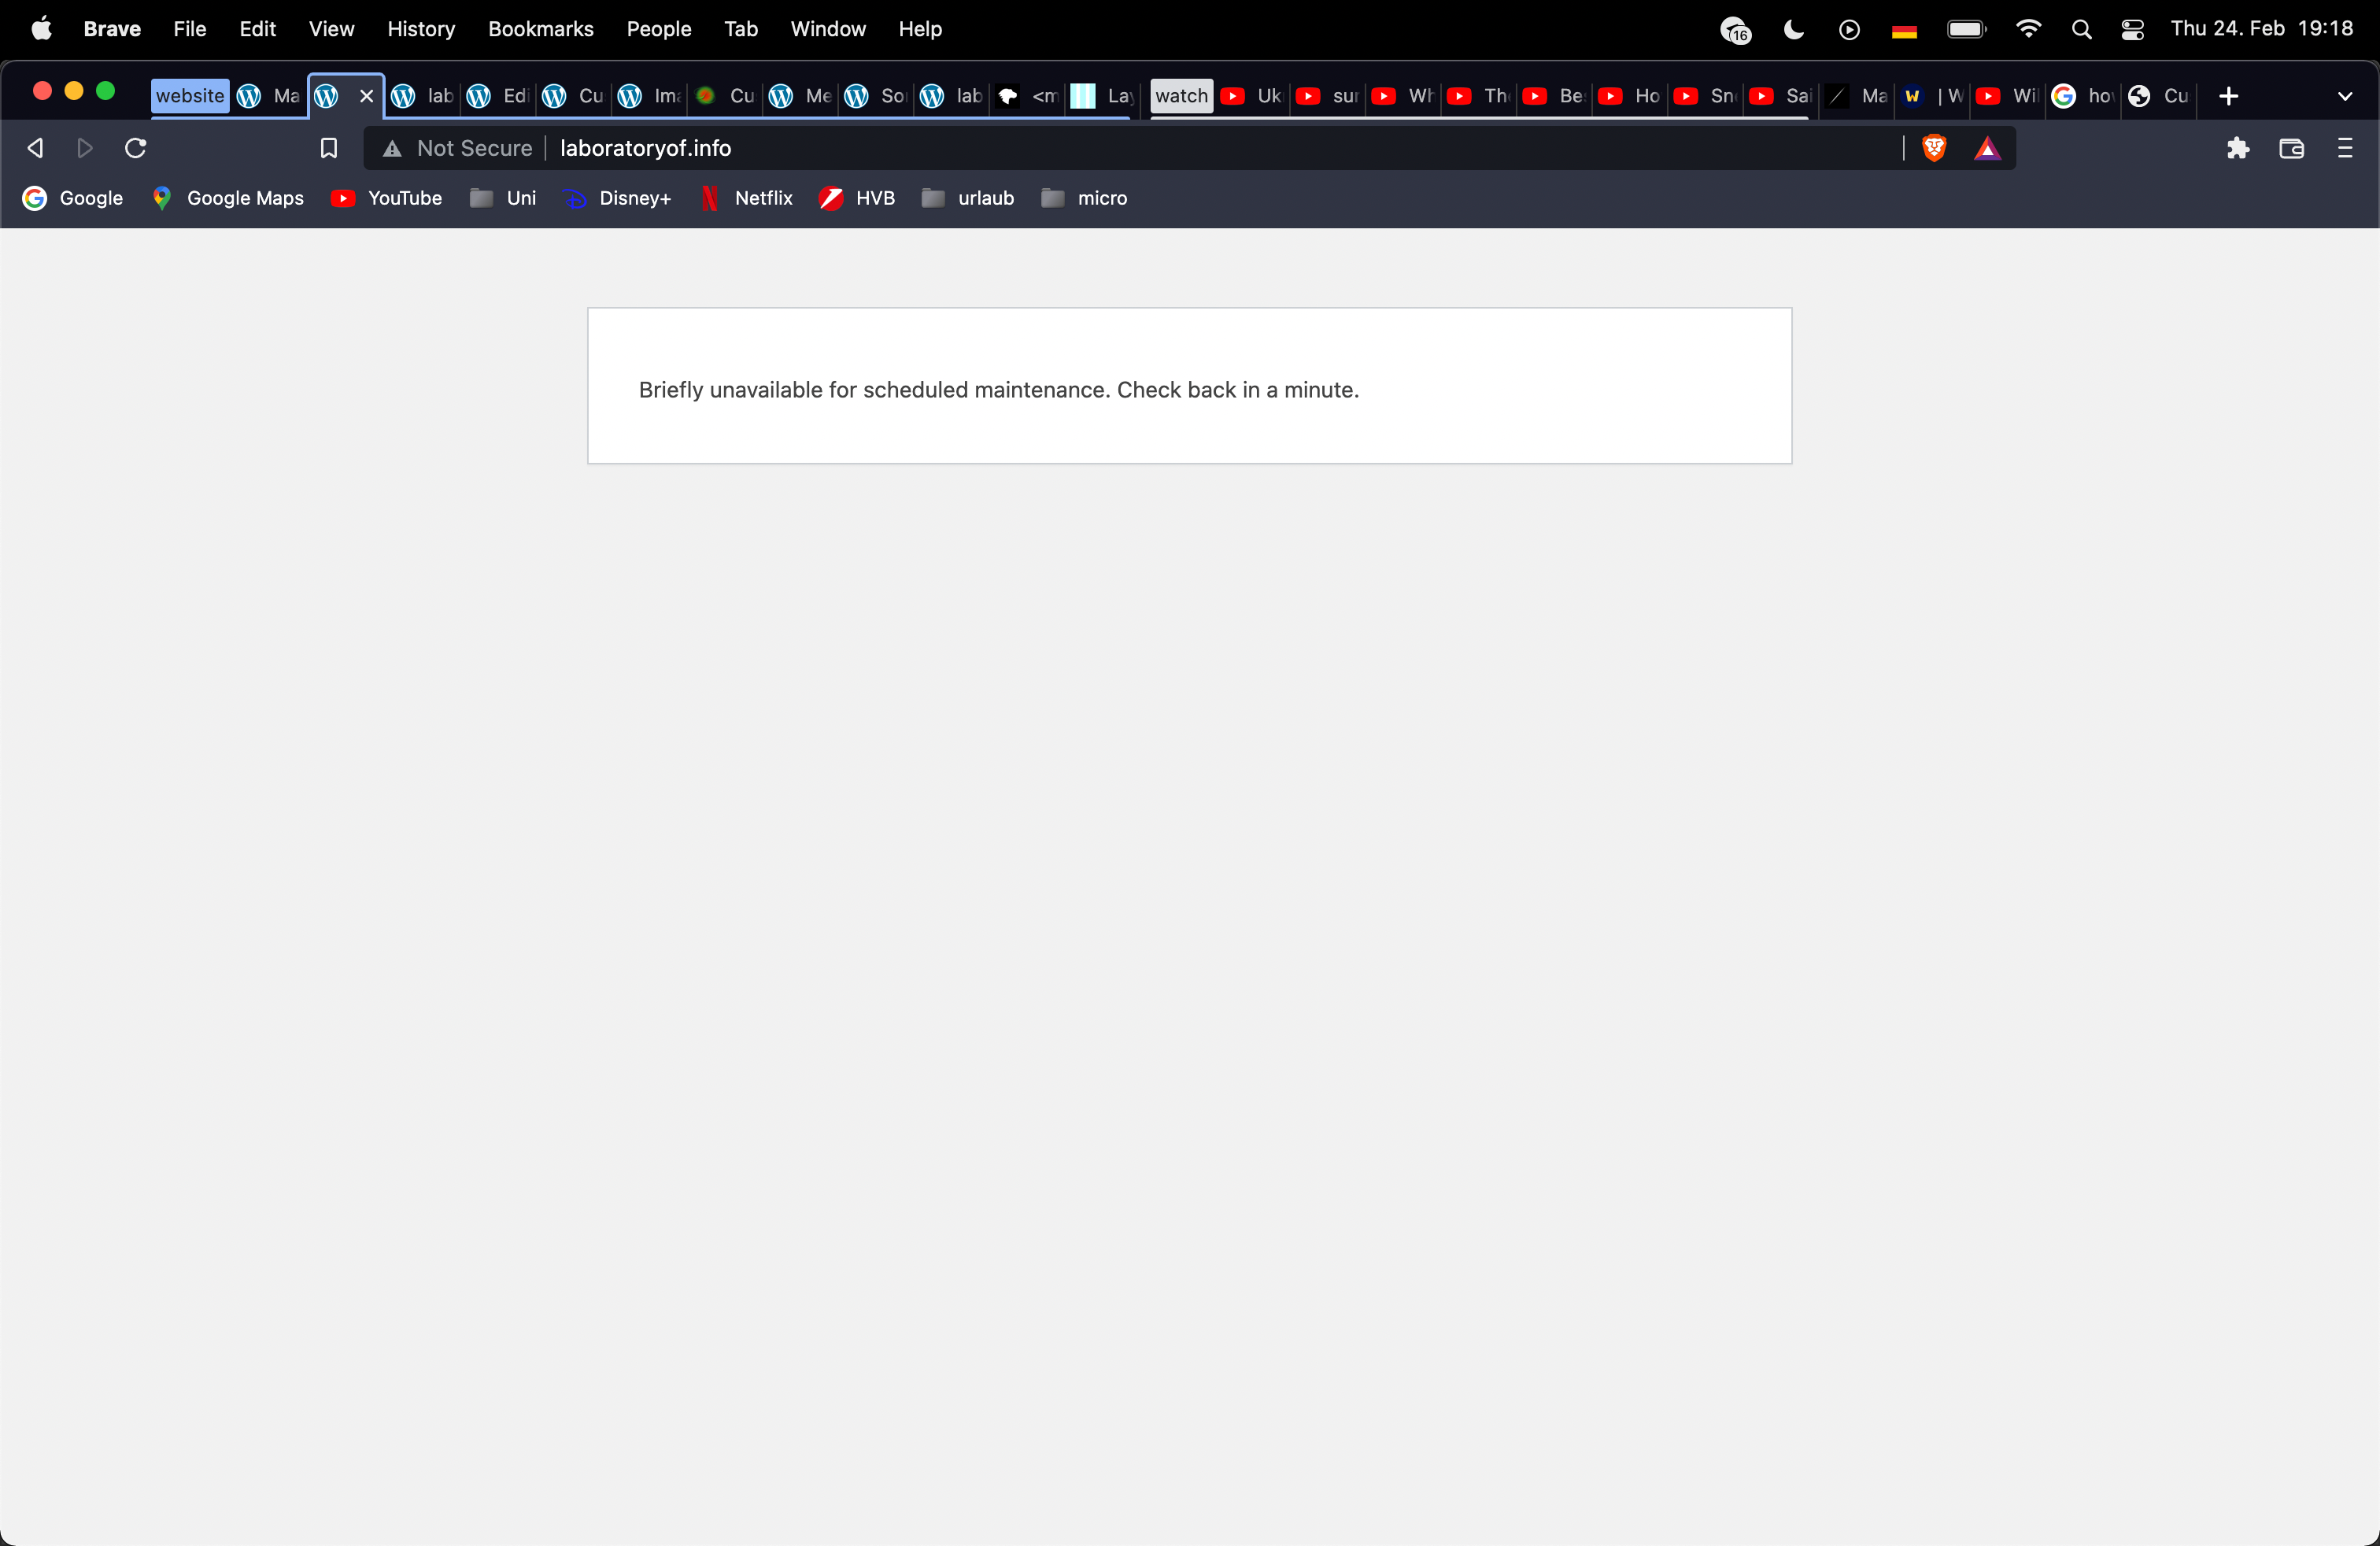
Task: Expand the tab search chevron
Action: tap(2344, 96)
